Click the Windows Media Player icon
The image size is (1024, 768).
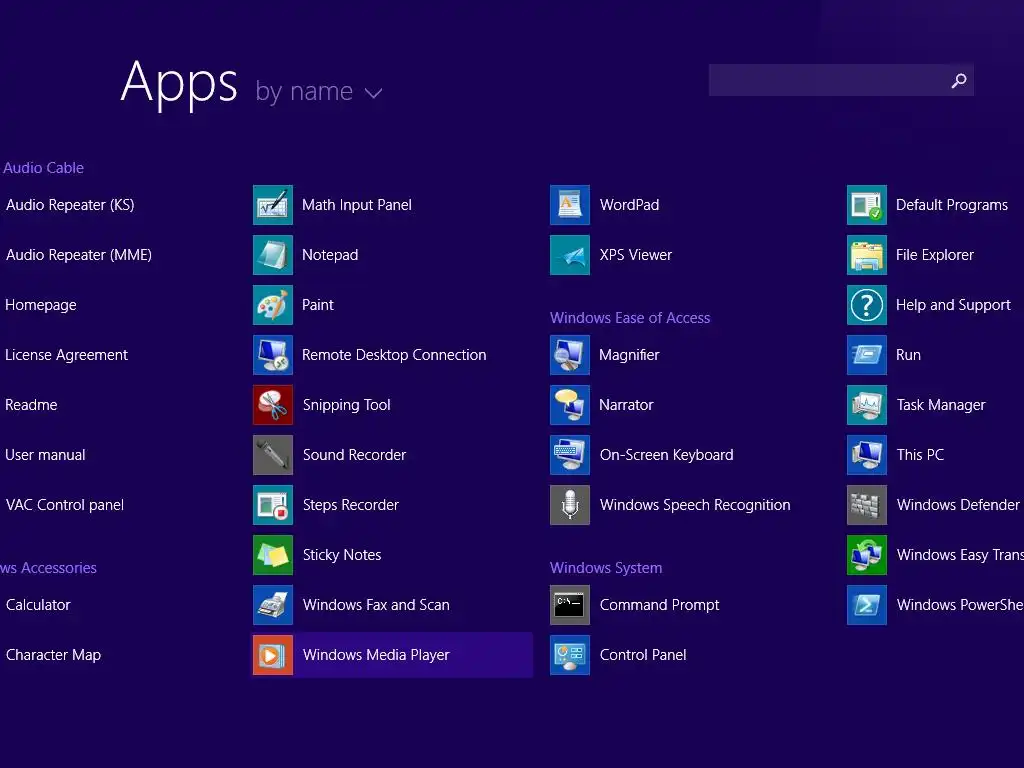point(273,655)
